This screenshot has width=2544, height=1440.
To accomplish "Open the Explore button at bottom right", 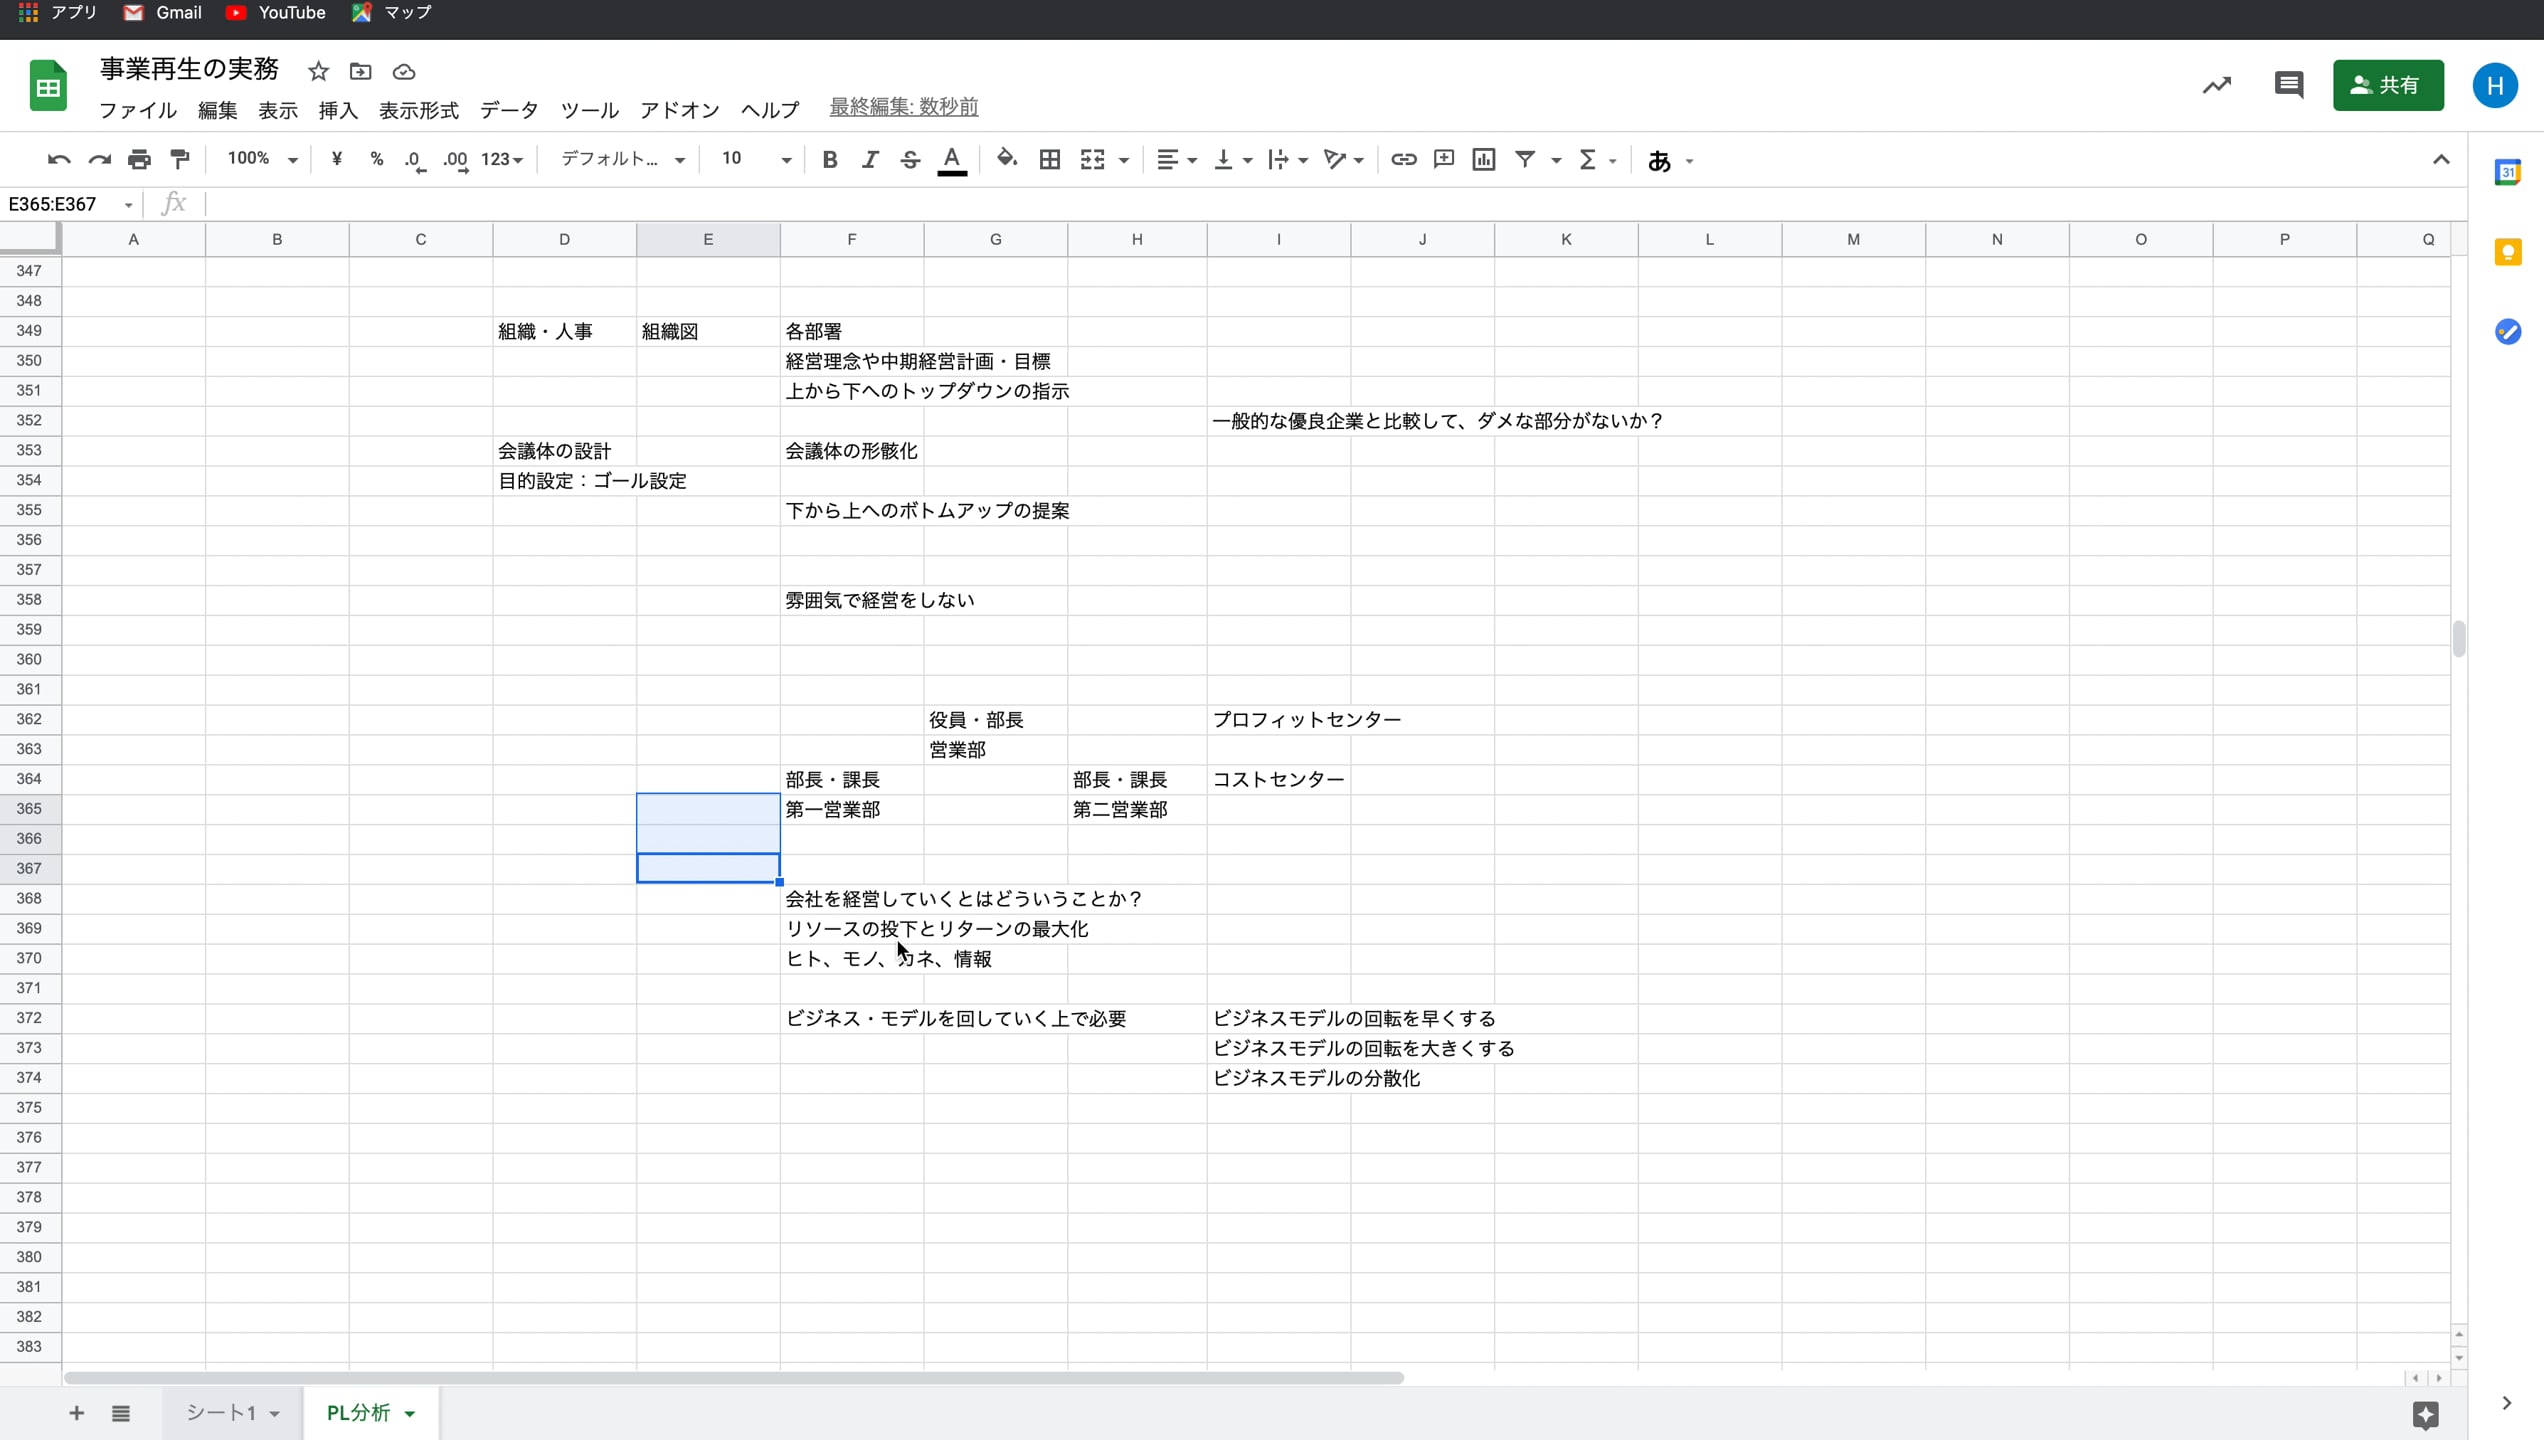I will coord(2425,1414).
